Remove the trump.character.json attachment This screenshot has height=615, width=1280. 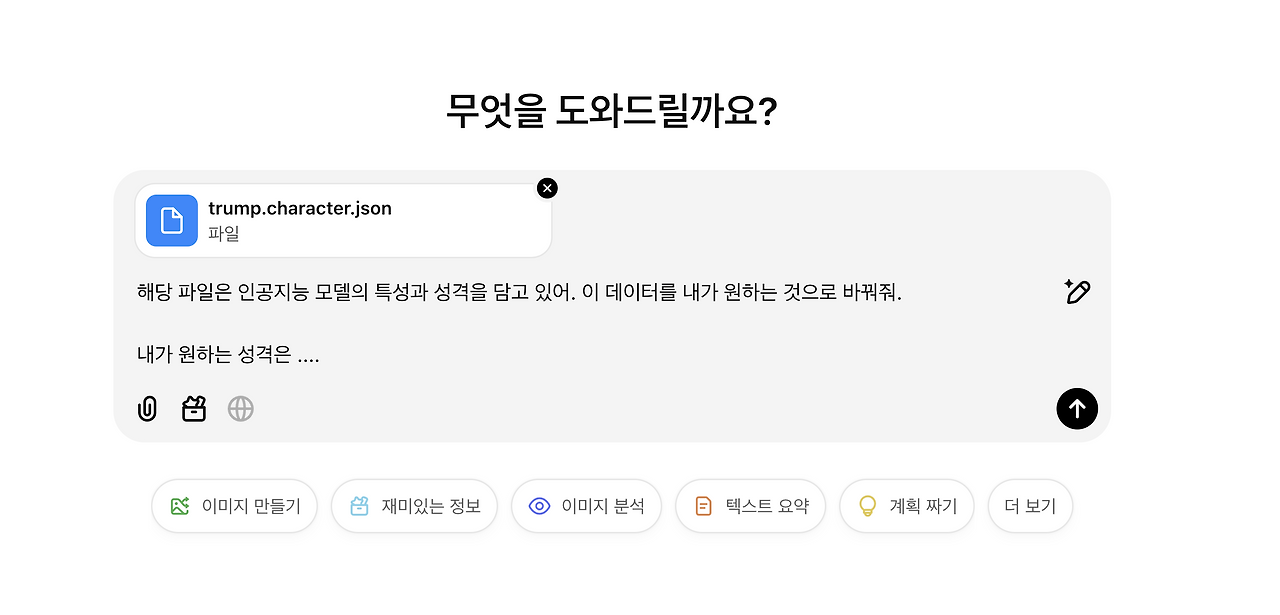(547, 188)
